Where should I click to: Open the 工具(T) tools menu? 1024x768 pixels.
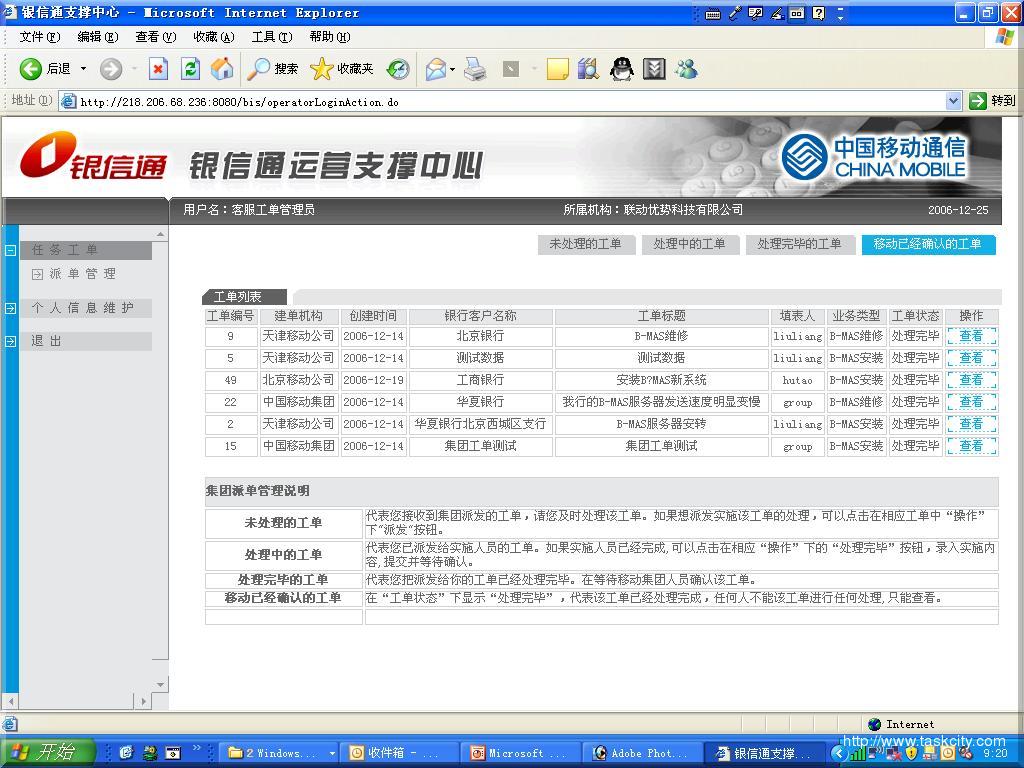(271, 37)
